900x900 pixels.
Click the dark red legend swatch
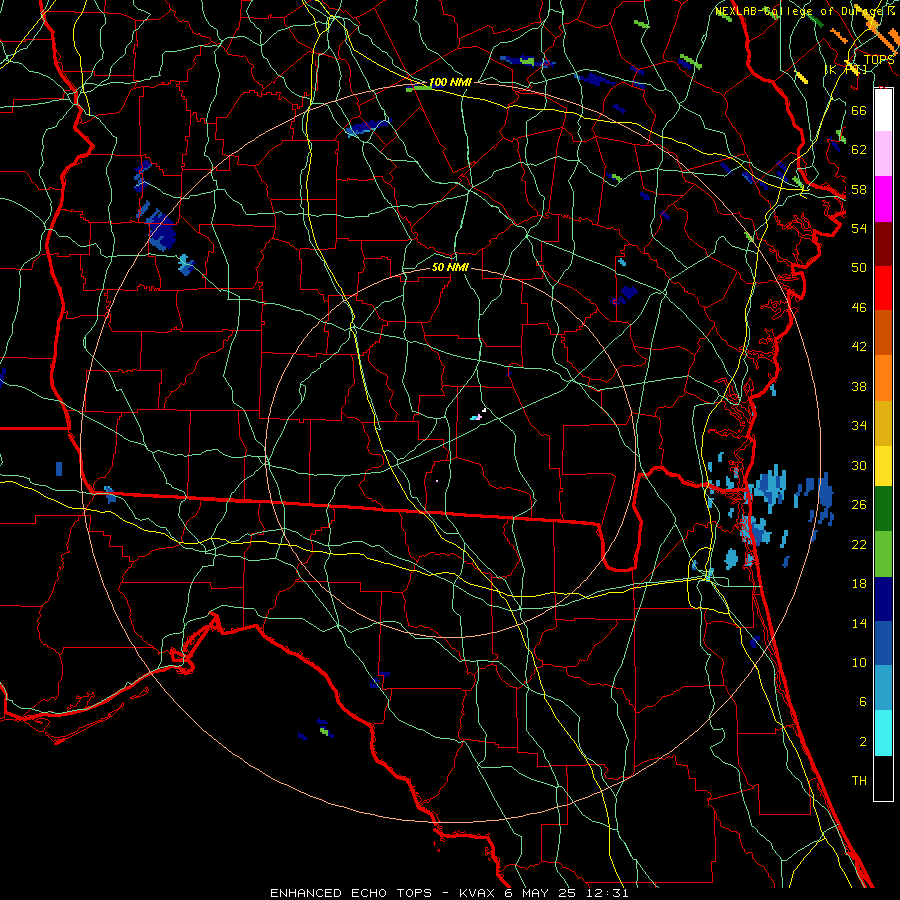click(883, 244)
